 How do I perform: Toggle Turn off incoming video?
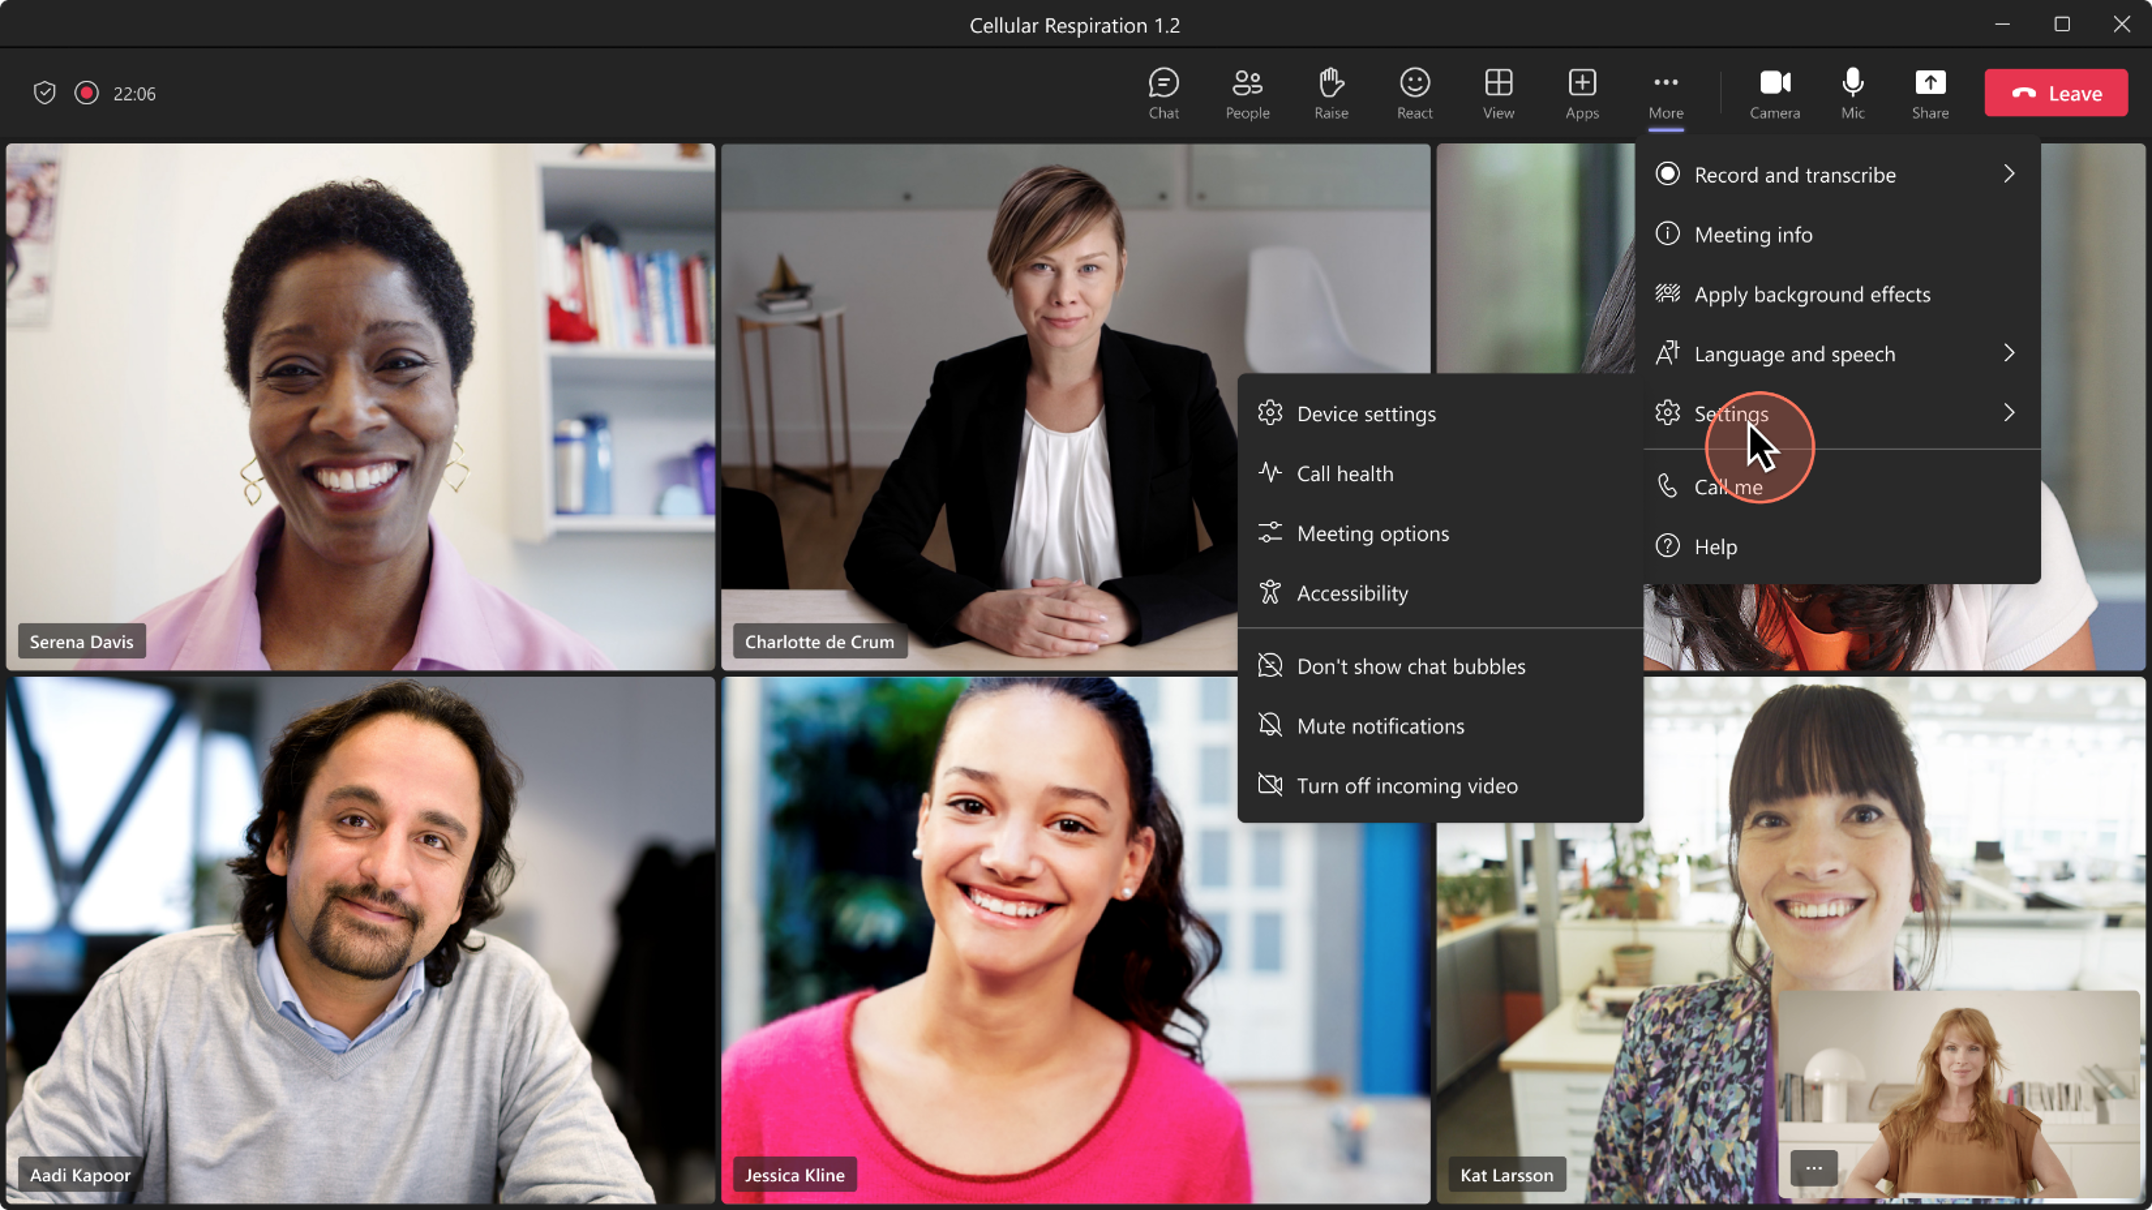pyautogui.click(x=1407, y=785)
